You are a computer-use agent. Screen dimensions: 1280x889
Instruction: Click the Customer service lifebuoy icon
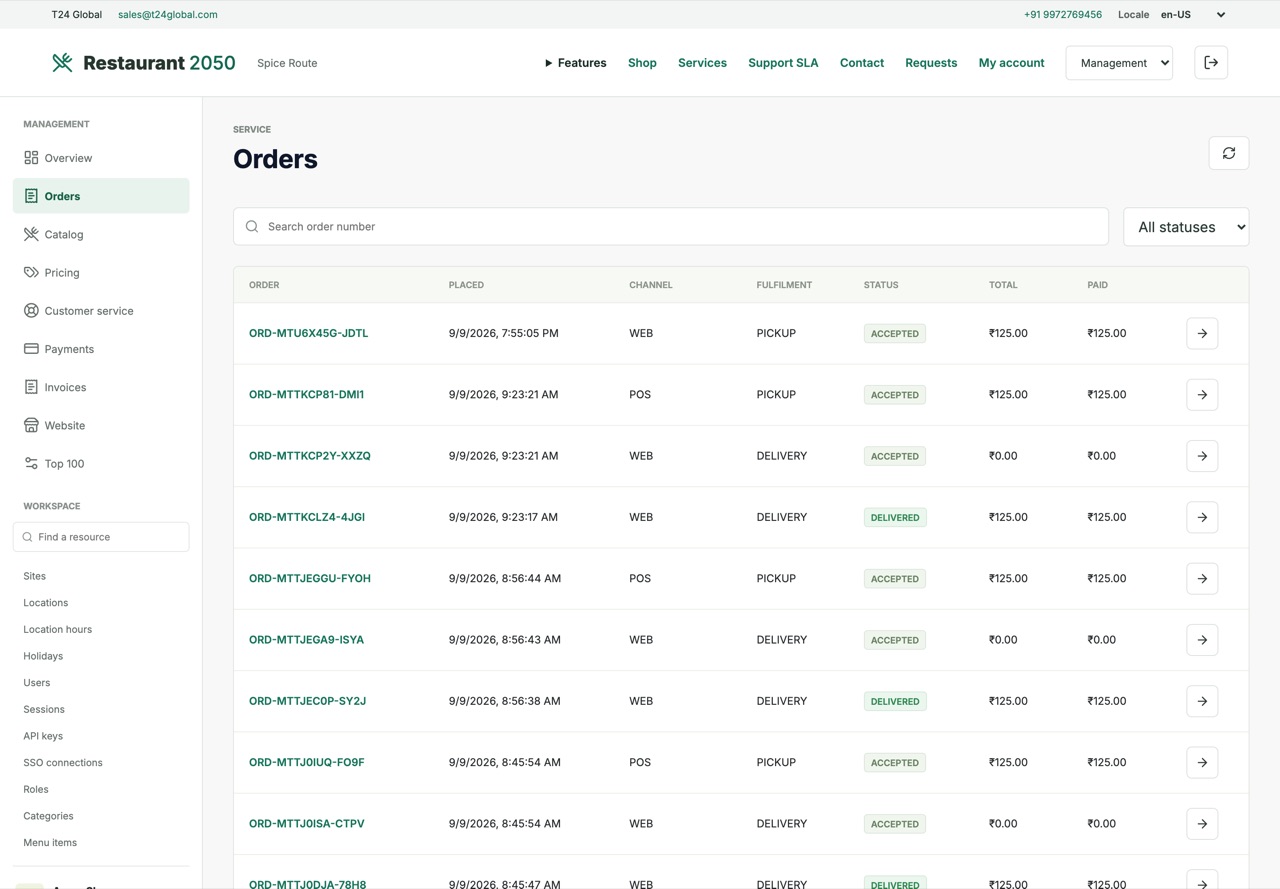(31, 311)
